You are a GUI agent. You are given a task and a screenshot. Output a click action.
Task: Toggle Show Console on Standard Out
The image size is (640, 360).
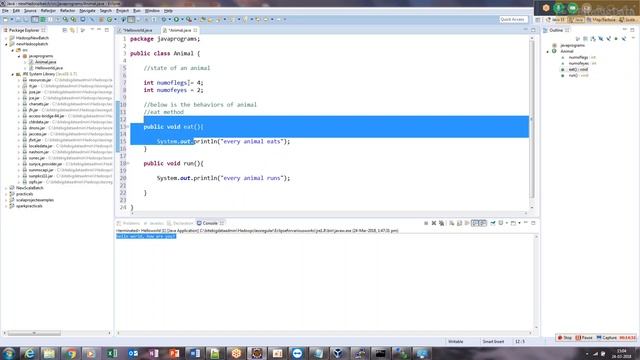point(475,223)
